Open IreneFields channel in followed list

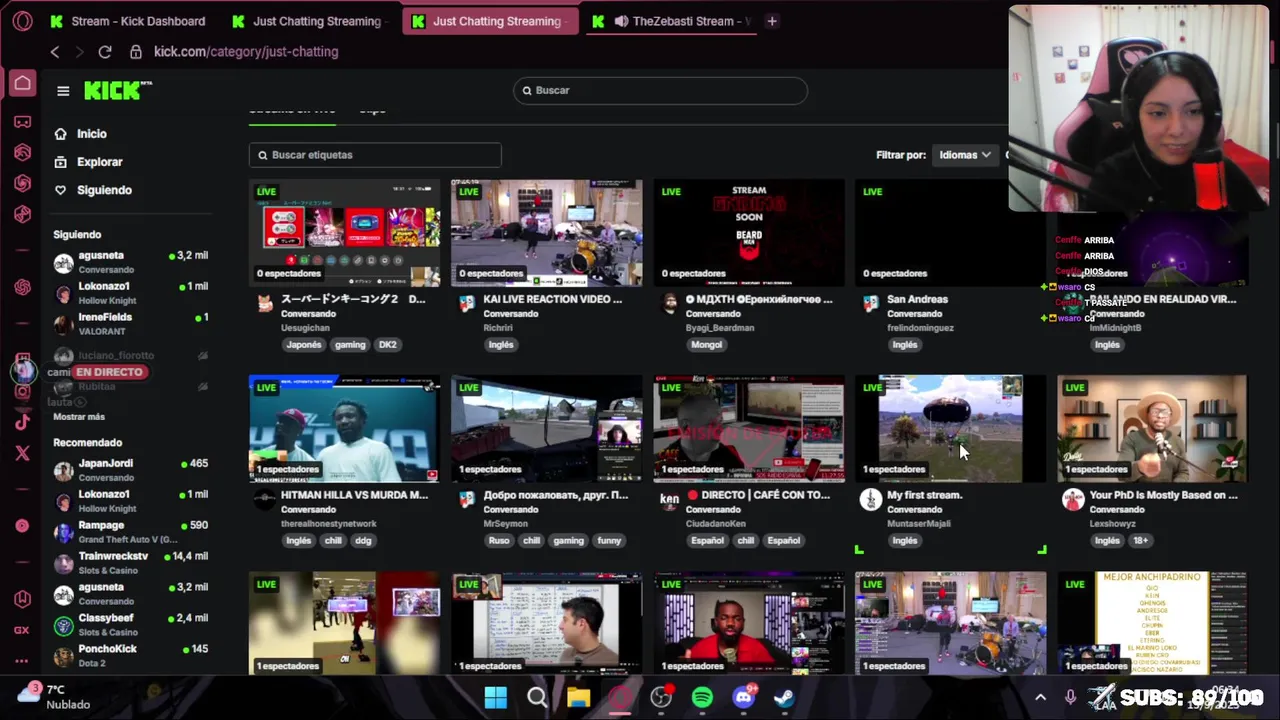click(131, 323)
